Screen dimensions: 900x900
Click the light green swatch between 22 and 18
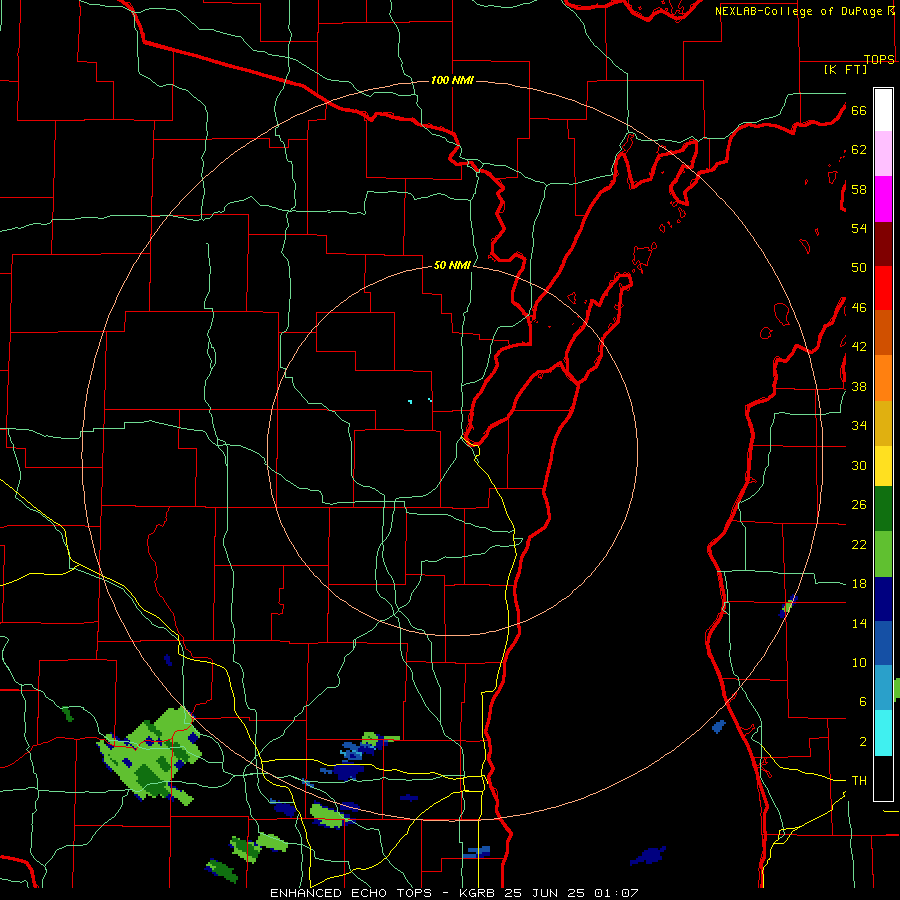pyautogui.click(x=883, y=554)
